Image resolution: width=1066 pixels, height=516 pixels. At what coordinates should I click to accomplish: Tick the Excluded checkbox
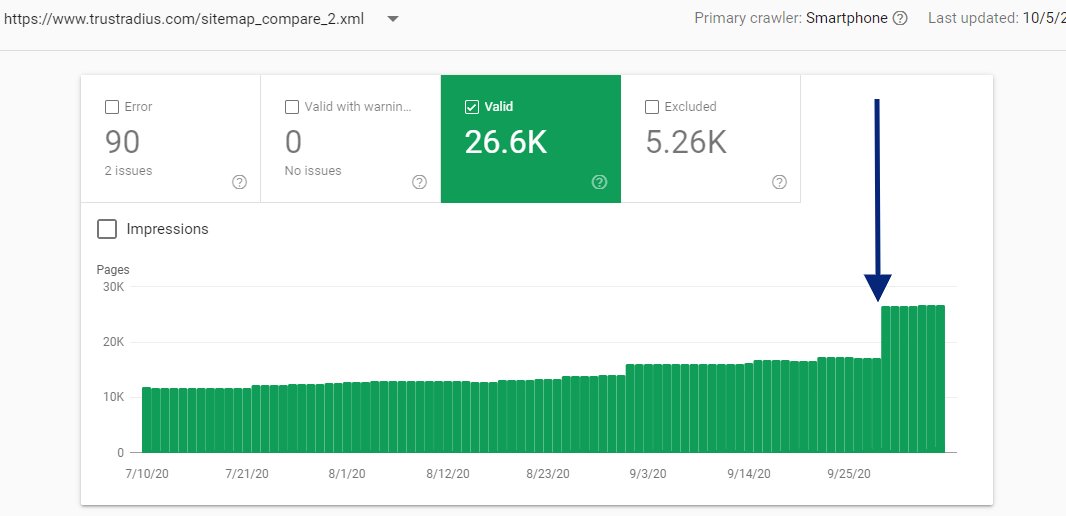(651, 107)
